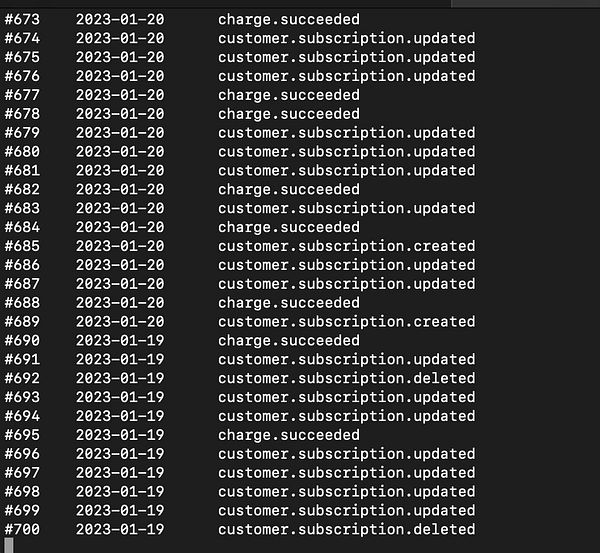600x553 pixels.
Task: Click the date 2023-01-20 on row #678
Action: click(x=120, y=114)
